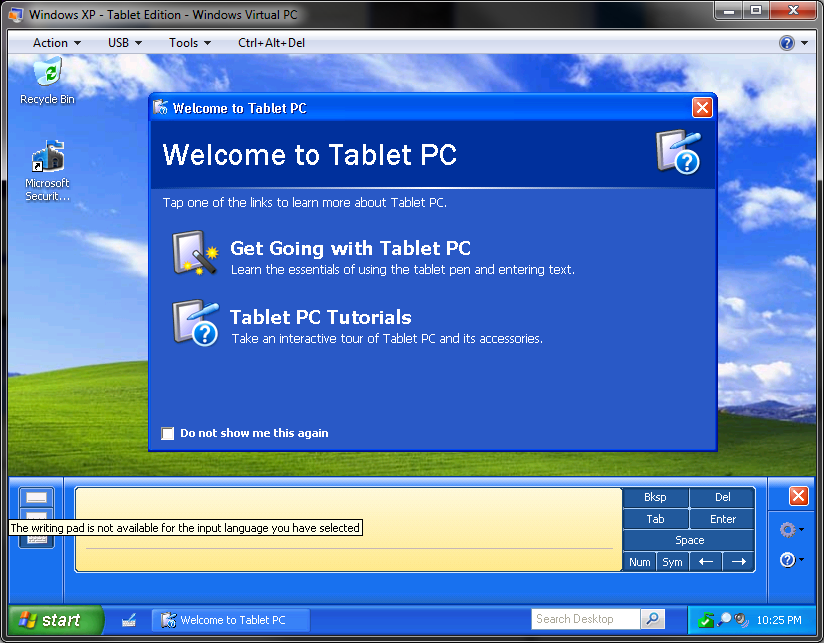This screenshot has width=824, height=643.
Task: Click 'Tap one of the links' instruction text
Action: tap(305, 203)
